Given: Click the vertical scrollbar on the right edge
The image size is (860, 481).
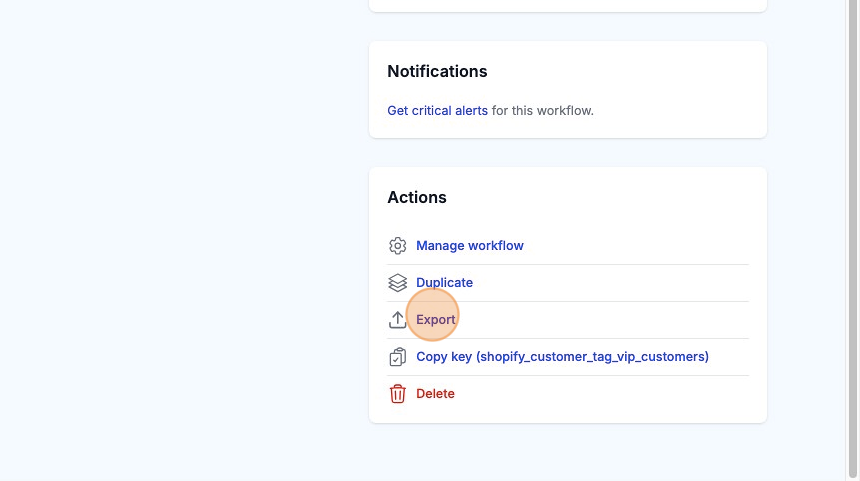Looking at the screenshot, I should pyautogui.click(x=853, y=240).
